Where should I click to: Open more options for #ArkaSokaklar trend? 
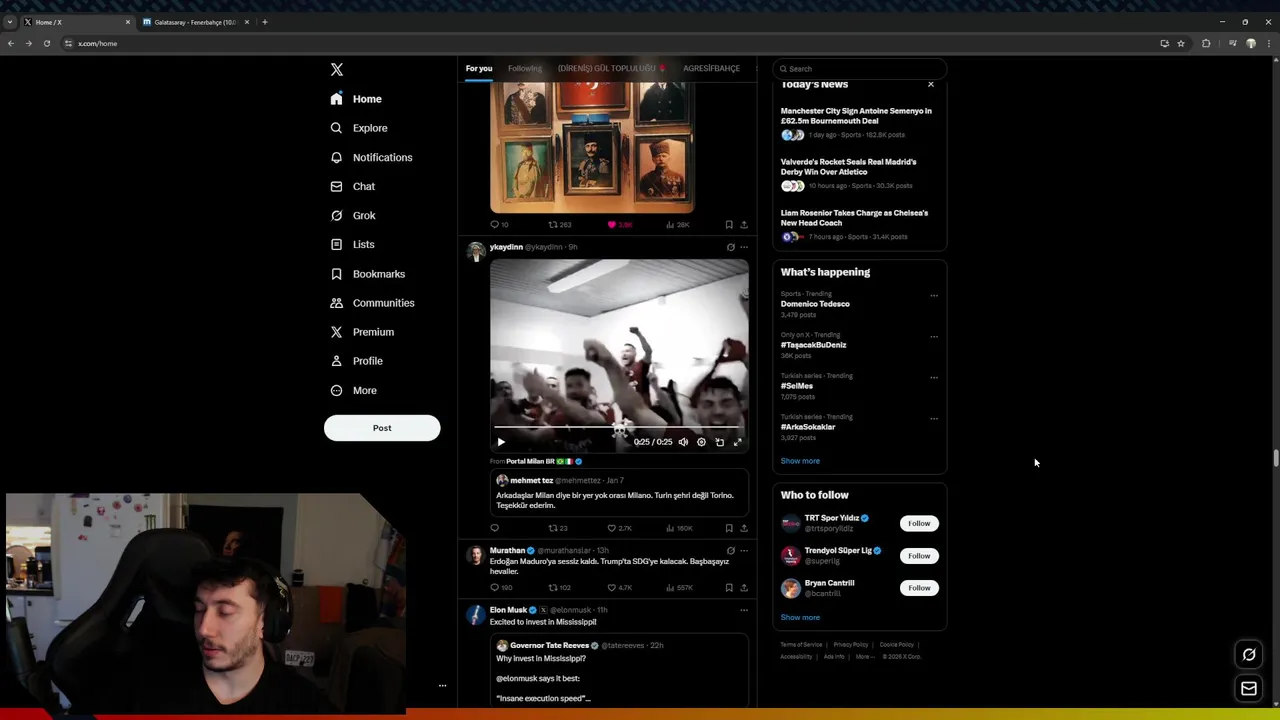pos(934,419)
